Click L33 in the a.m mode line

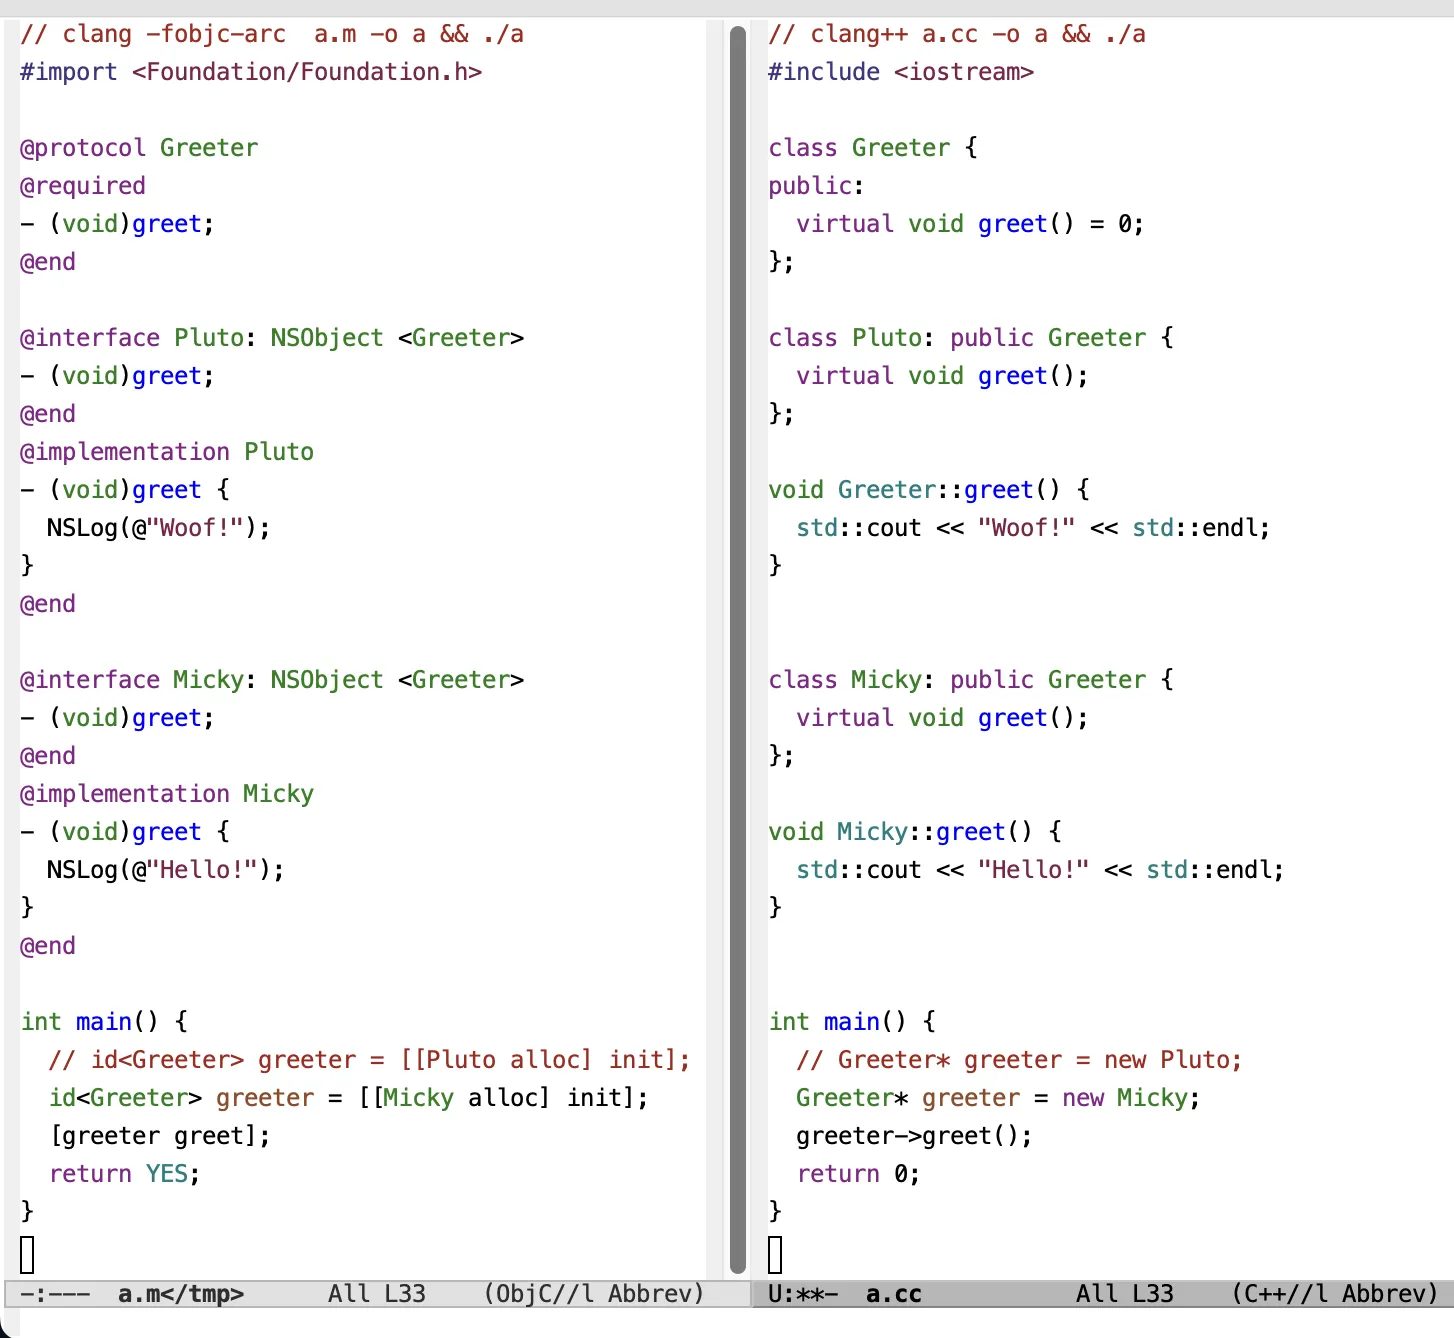click(405, 1294)
